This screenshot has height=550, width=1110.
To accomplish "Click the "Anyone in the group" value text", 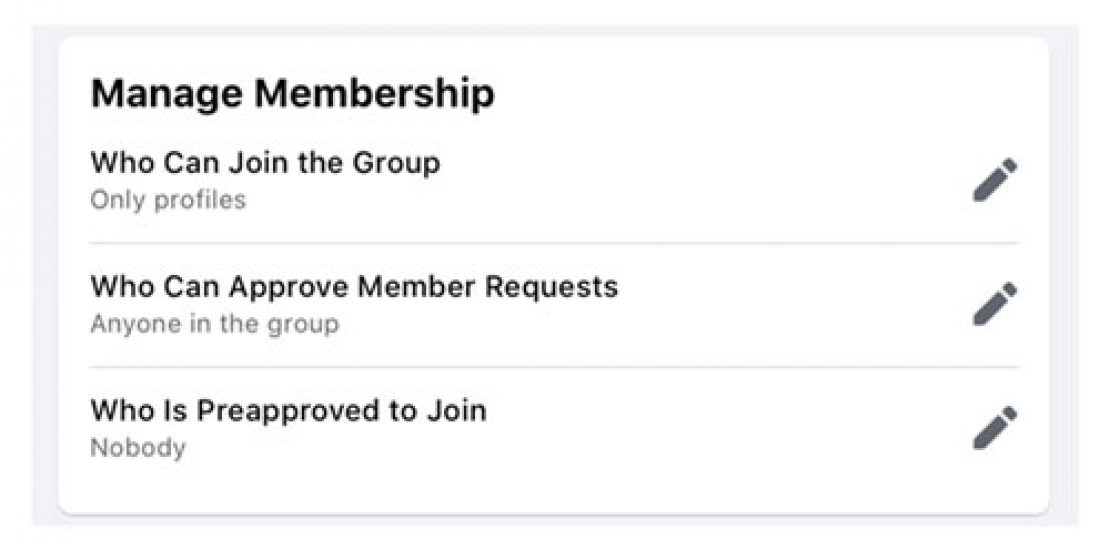I will 214,324.
